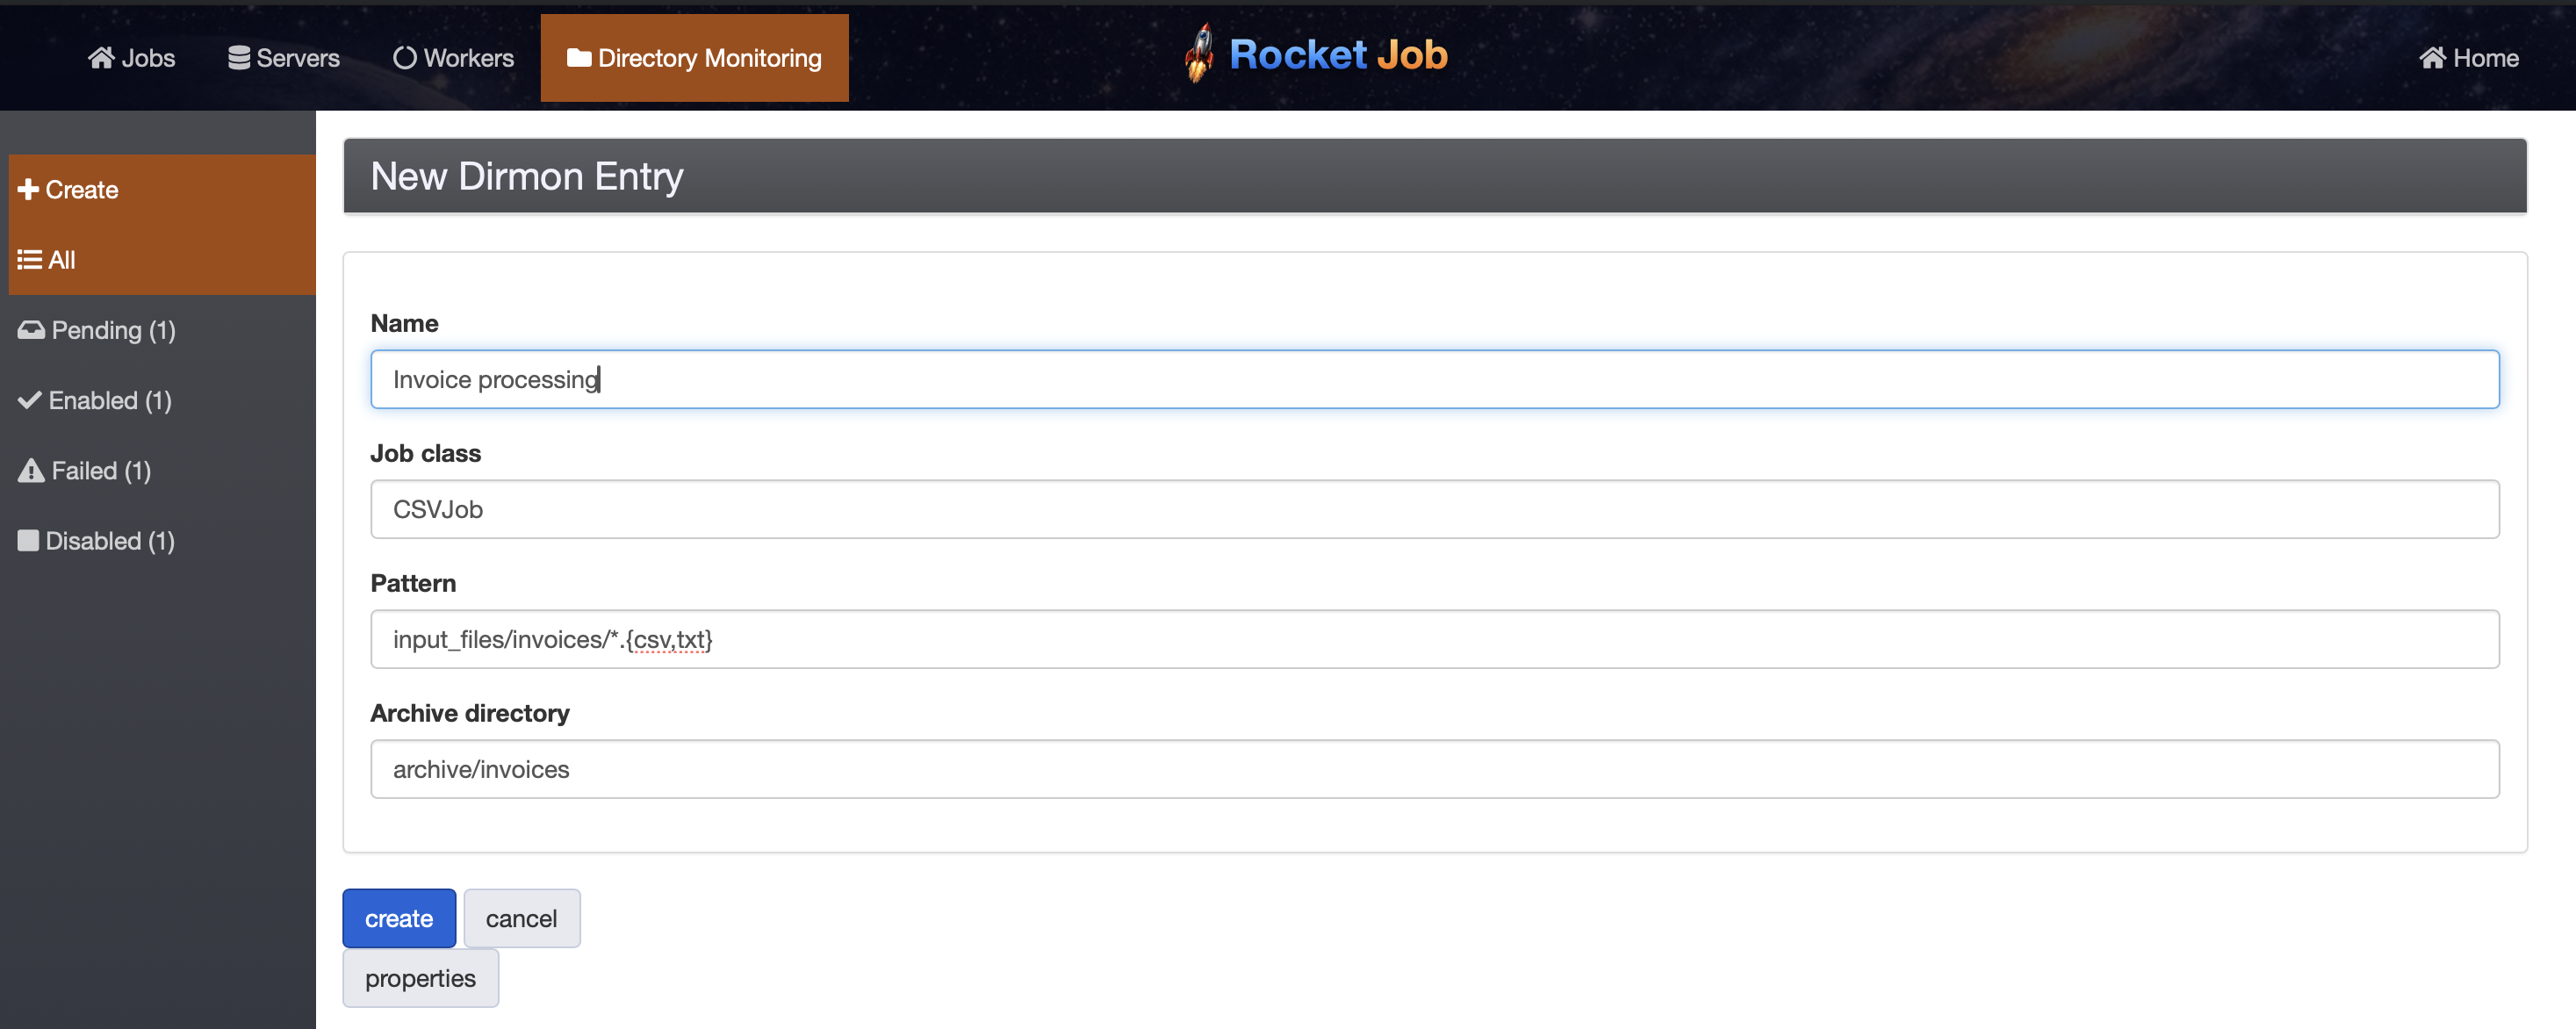2576x1029 pixels.
Task: Click the properties button
Action: 421,978
